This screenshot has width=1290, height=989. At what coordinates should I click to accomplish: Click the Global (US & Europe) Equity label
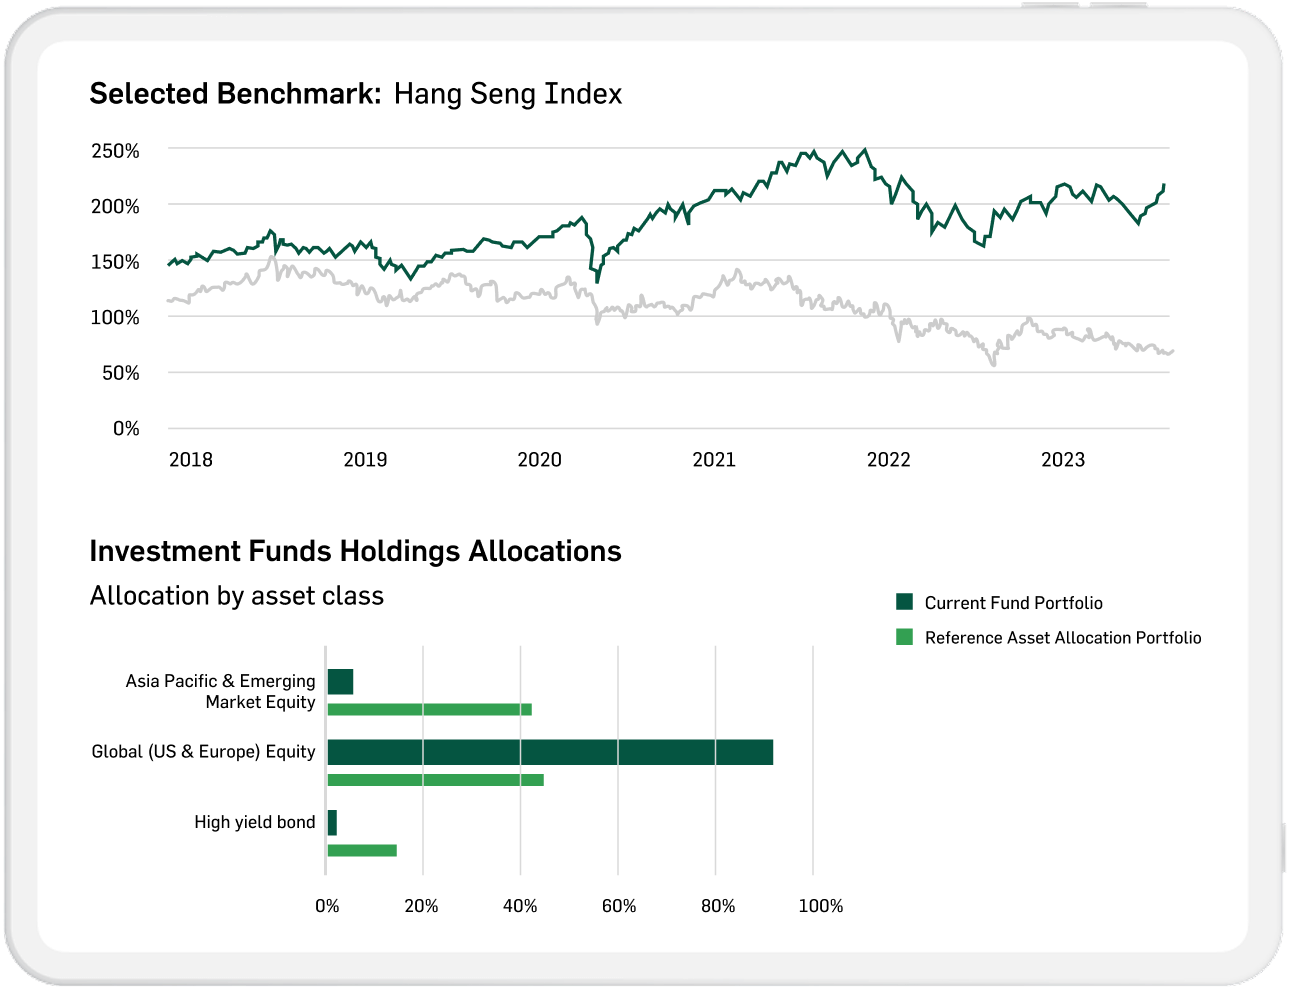coord(203,752)
